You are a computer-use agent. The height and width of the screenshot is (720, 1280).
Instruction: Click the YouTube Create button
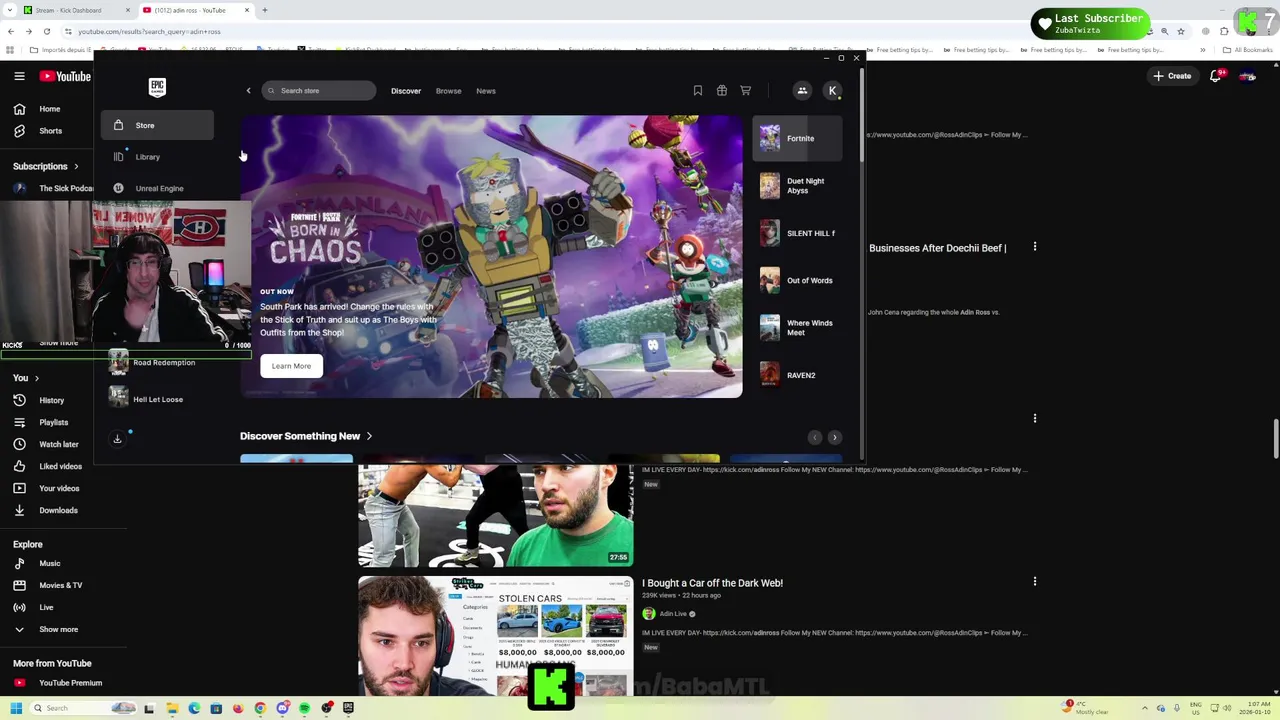pos(1172,76)
